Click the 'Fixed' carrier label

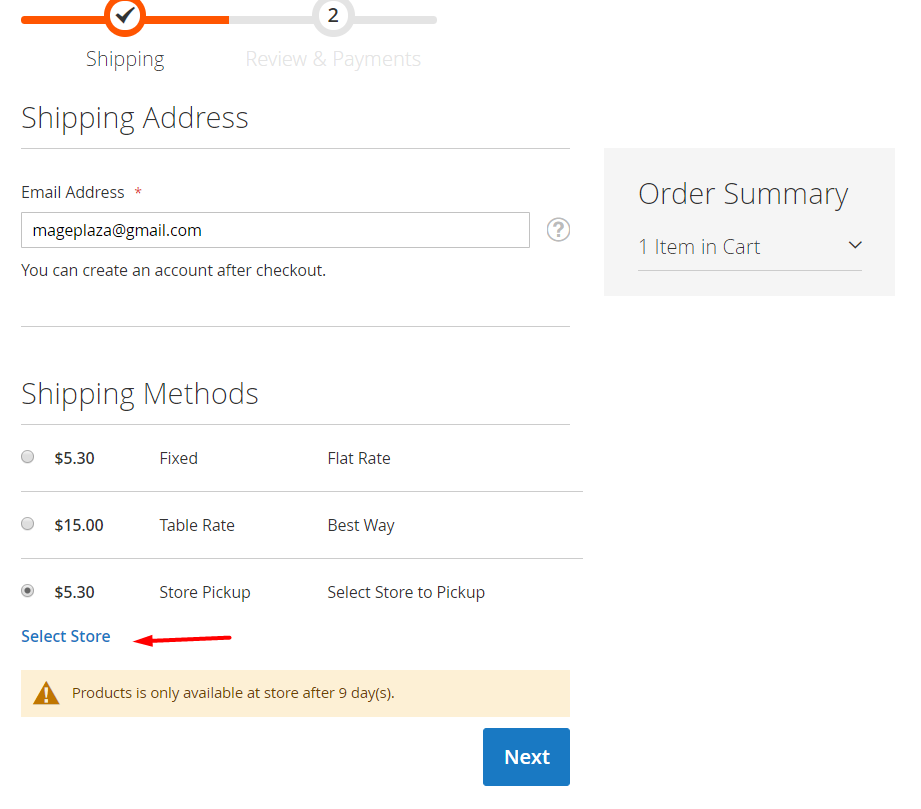coord(178,458)
